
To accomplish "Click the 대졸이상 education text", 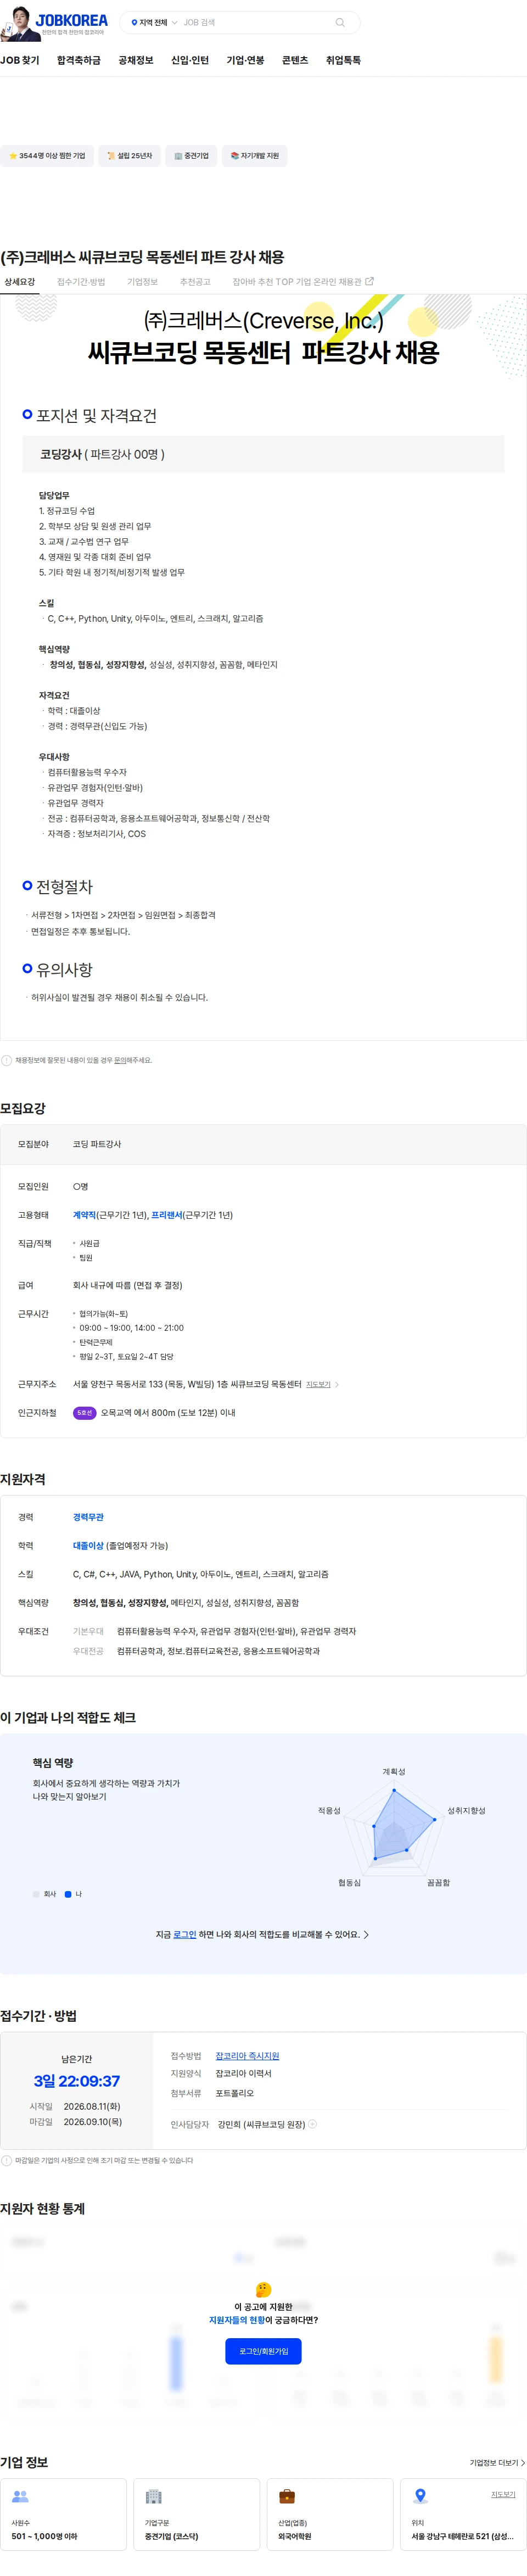I will [x=88, y=1545].
